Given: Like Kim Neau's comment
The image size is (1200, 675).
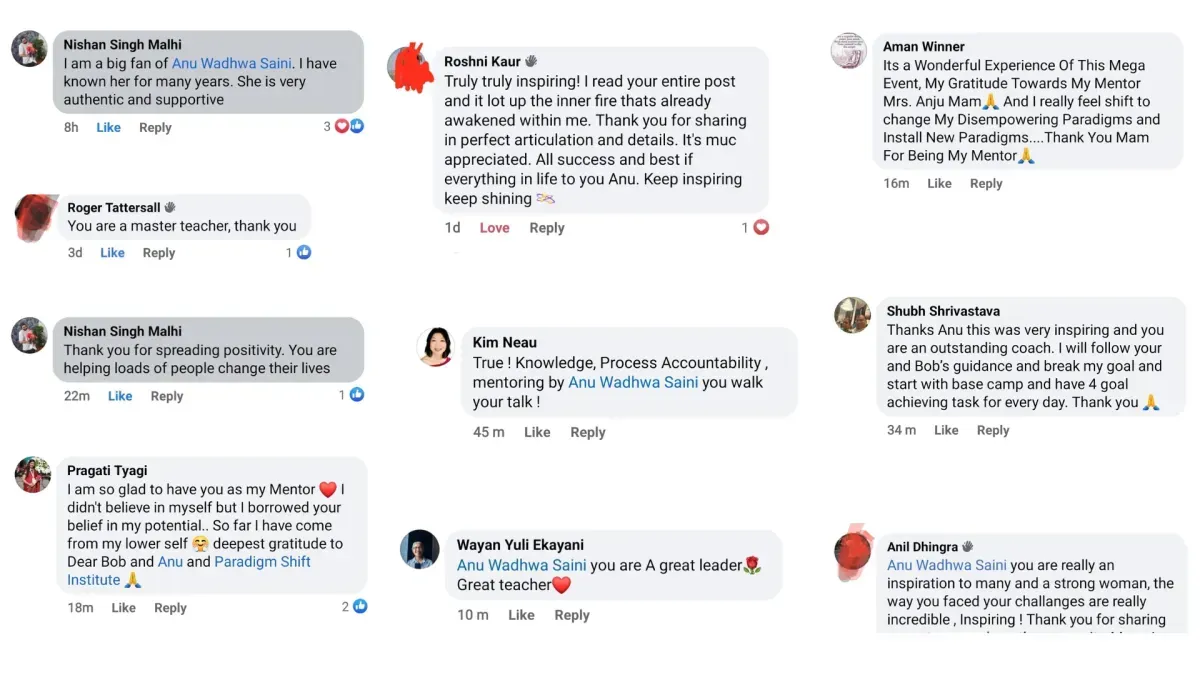Looking at the screenshot, I should pos(537,432).
